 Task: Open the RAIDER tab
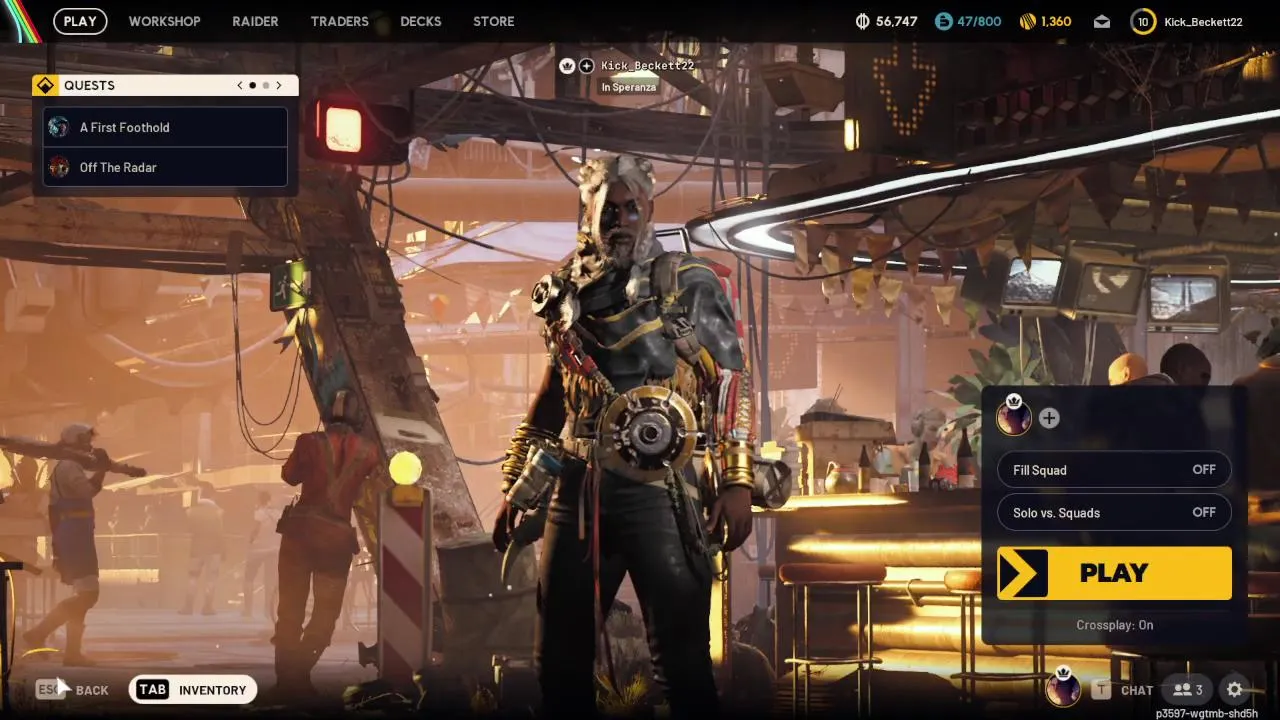(x=255, y=21)
